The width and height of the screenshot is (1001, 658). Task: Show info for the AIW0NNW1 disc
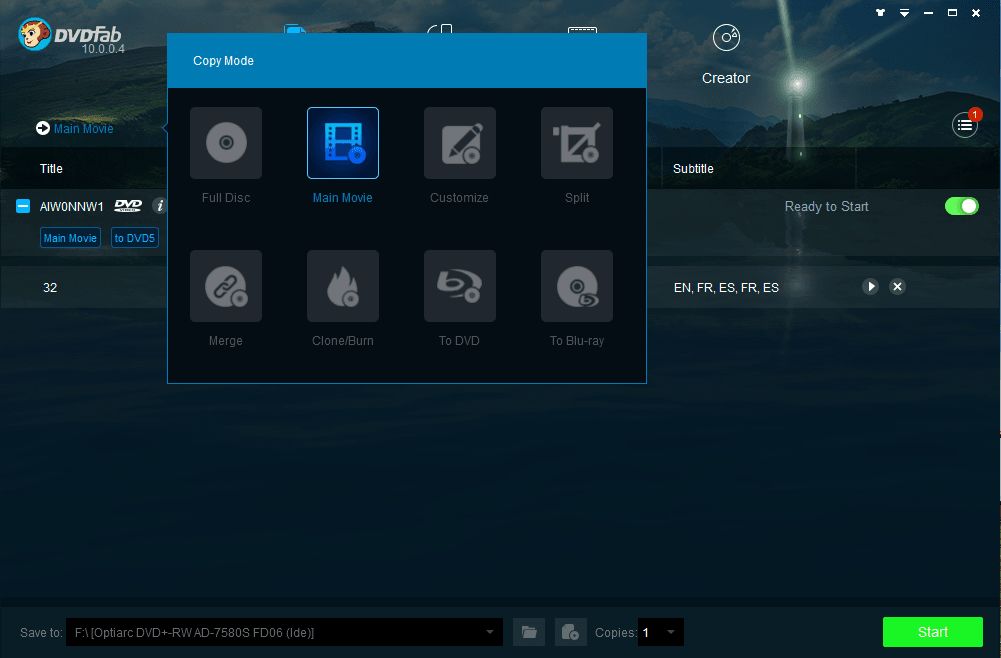pyautogui.click(x=160, y=206)
